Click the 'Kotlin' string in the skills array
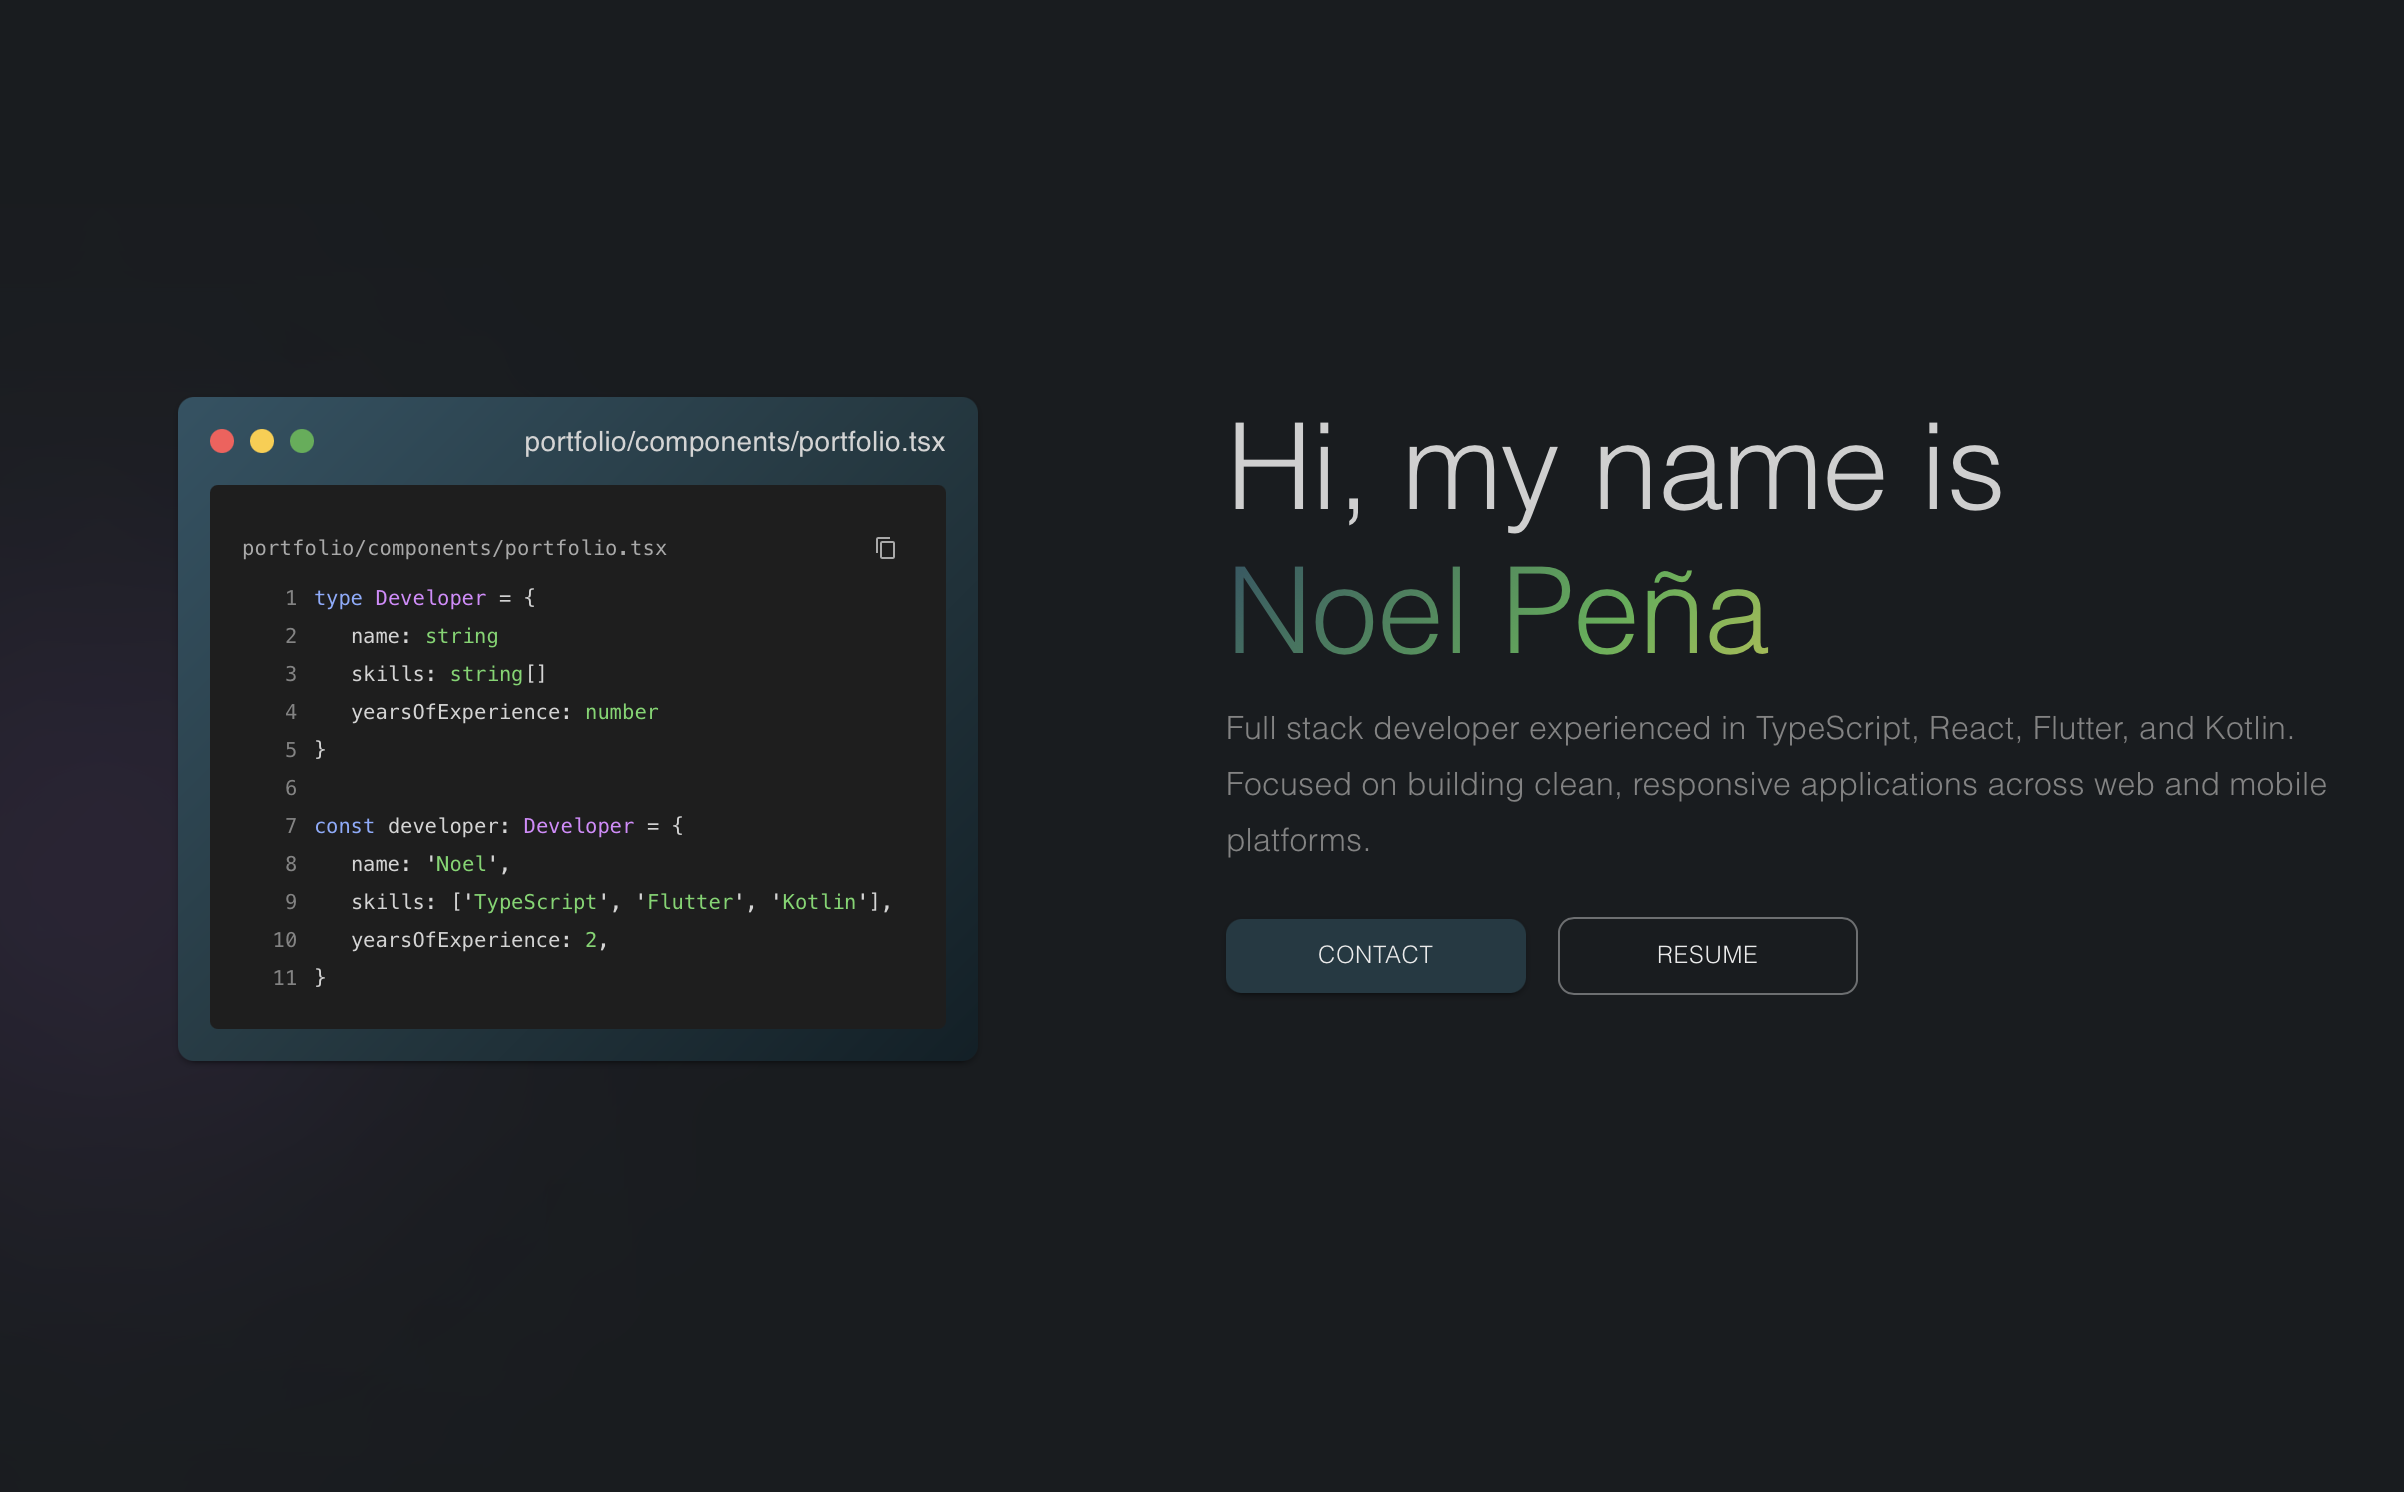The image size is (2404, 1492). [819, 902]
